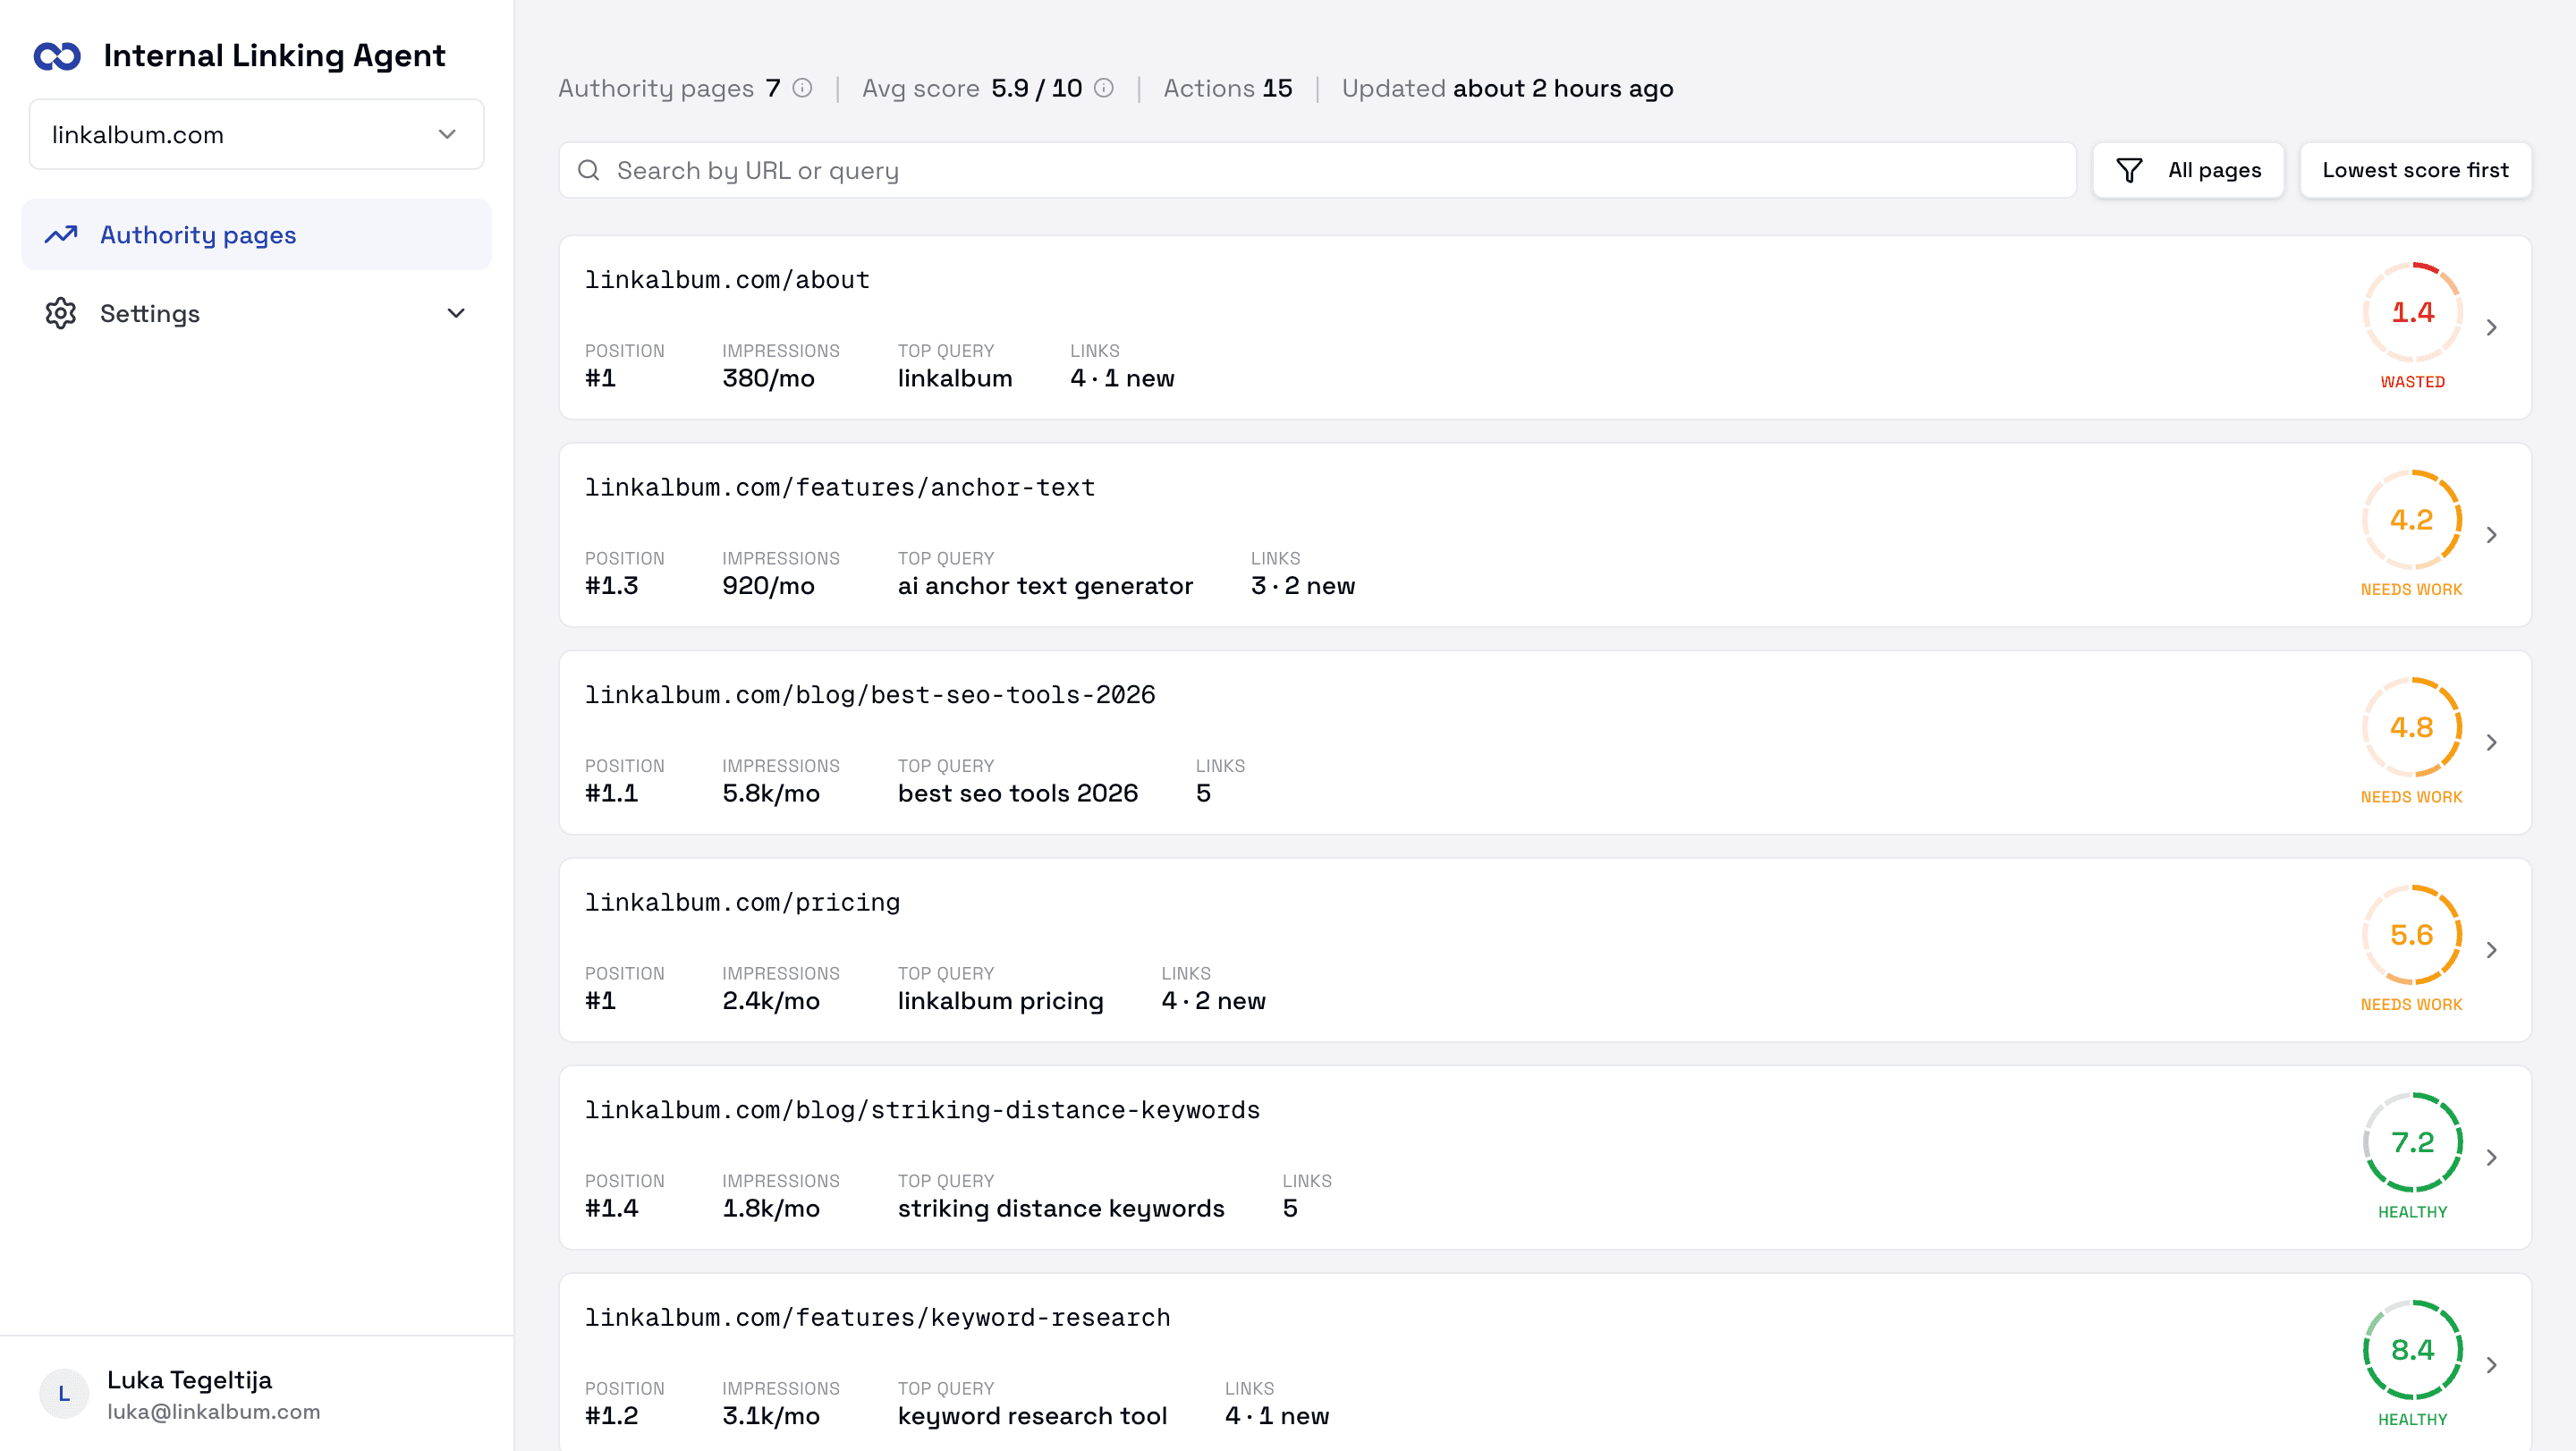The image size is (2576, 1451).
Task: Click the '5.8k/mo' impressions value
Action: pyautogui.click(x=771, y=793)
